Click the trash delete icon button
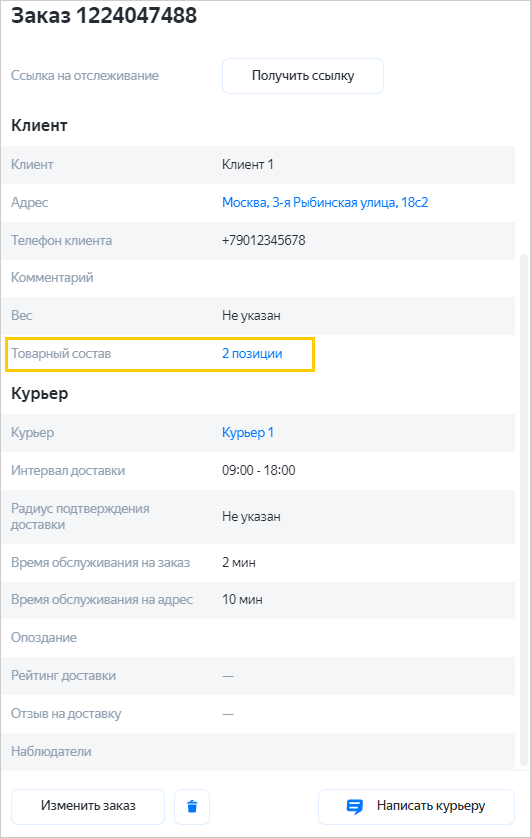This screenshot has height=838, width=531. (x=192, y=806)
